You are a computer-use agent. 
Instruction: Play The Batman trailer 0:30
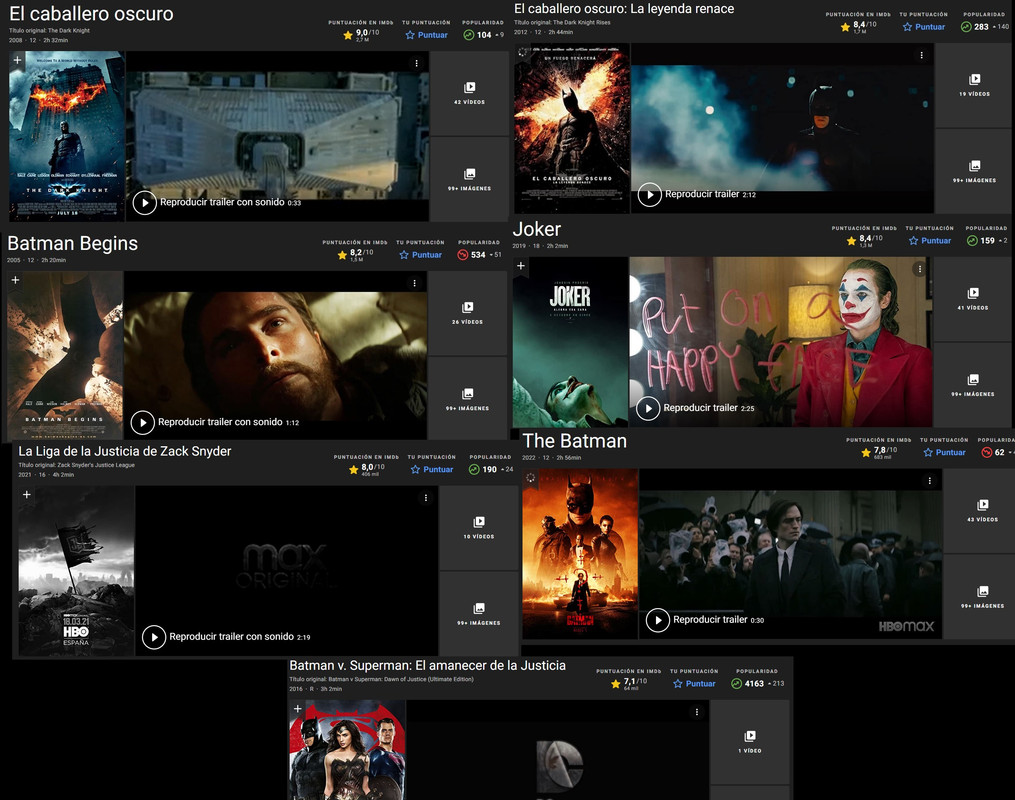(x=705, y=620)
